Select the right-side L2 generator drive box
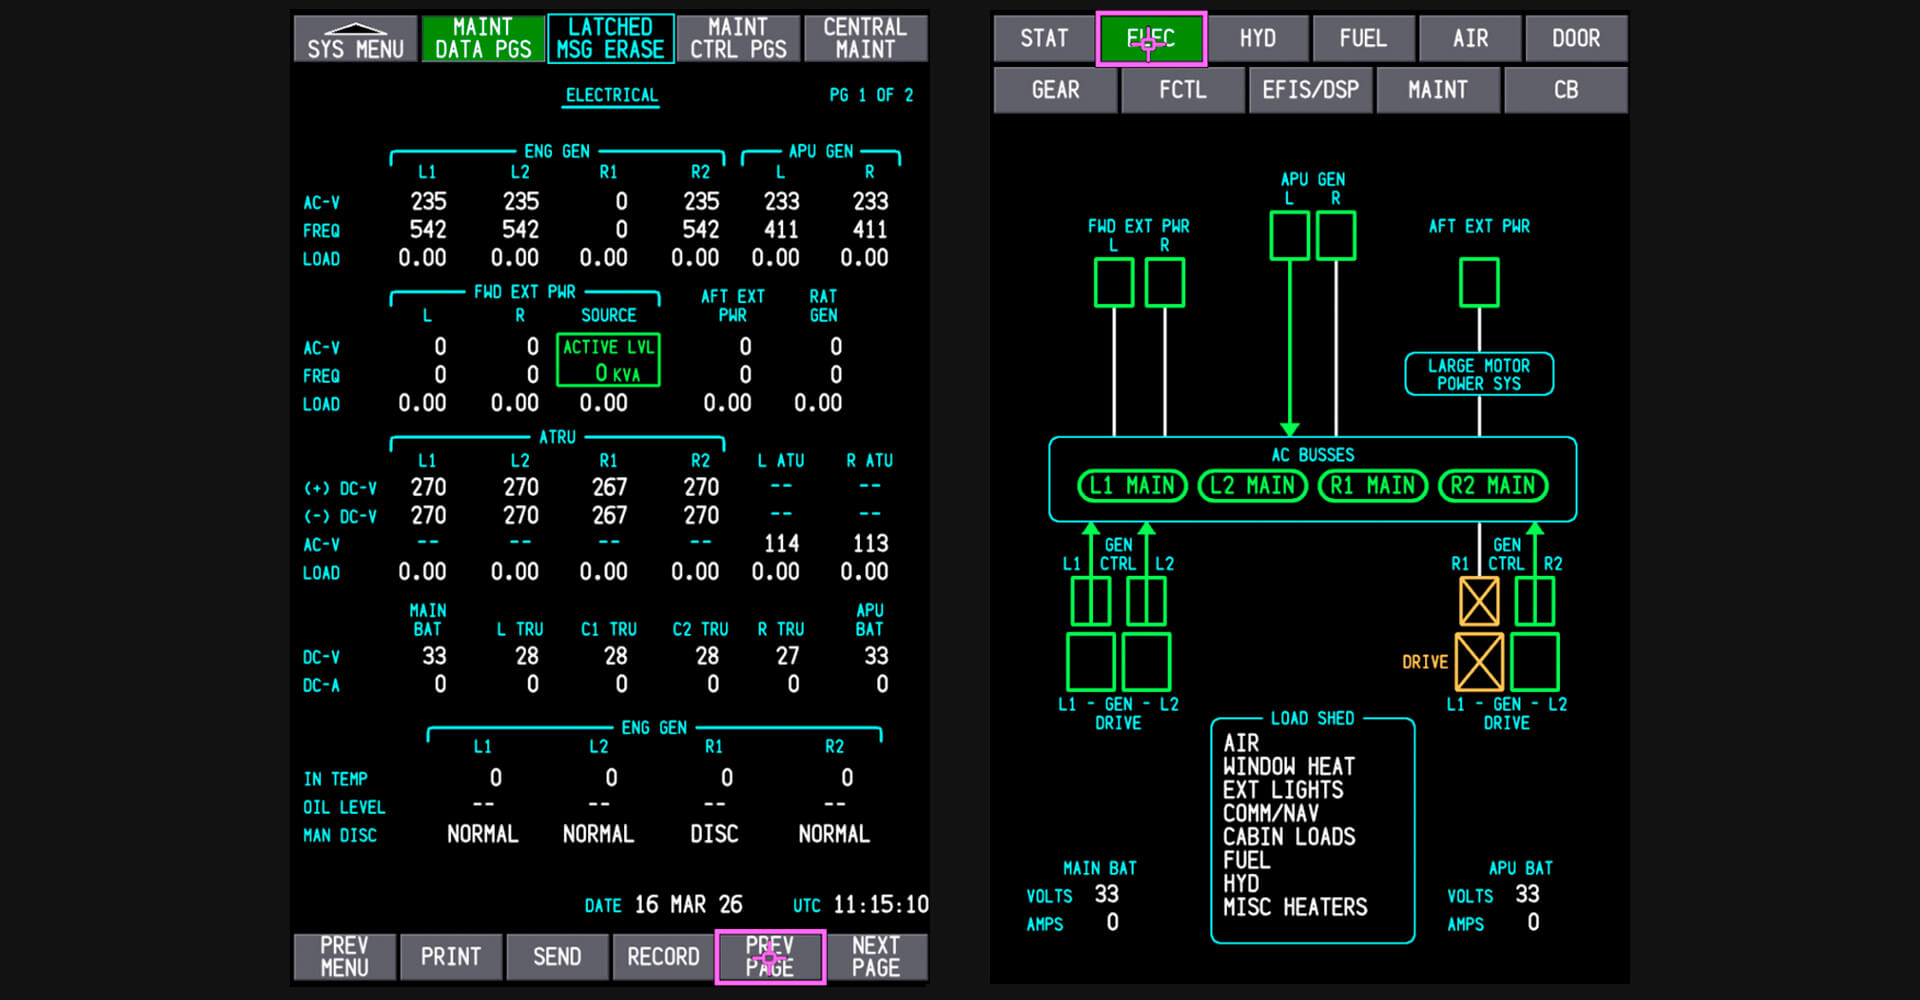 click(1535, 662)
